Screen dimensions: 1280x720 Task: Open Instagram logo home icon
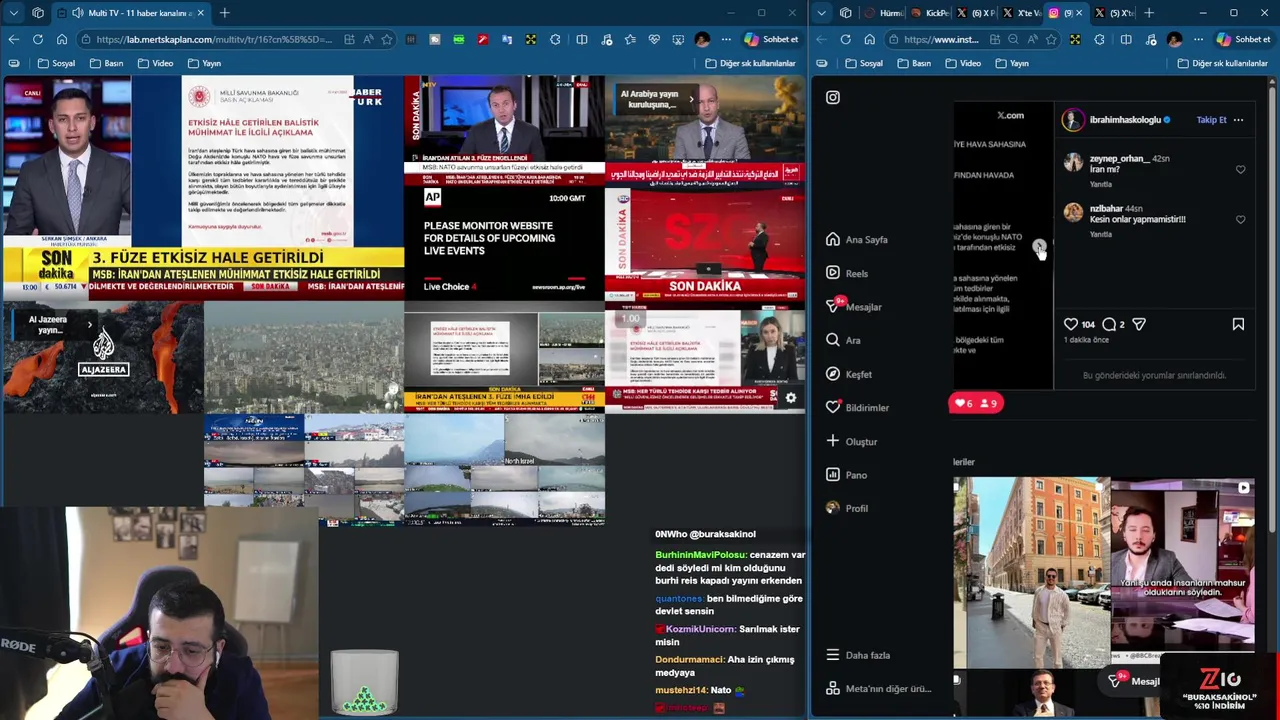click(x=833, y=97)
